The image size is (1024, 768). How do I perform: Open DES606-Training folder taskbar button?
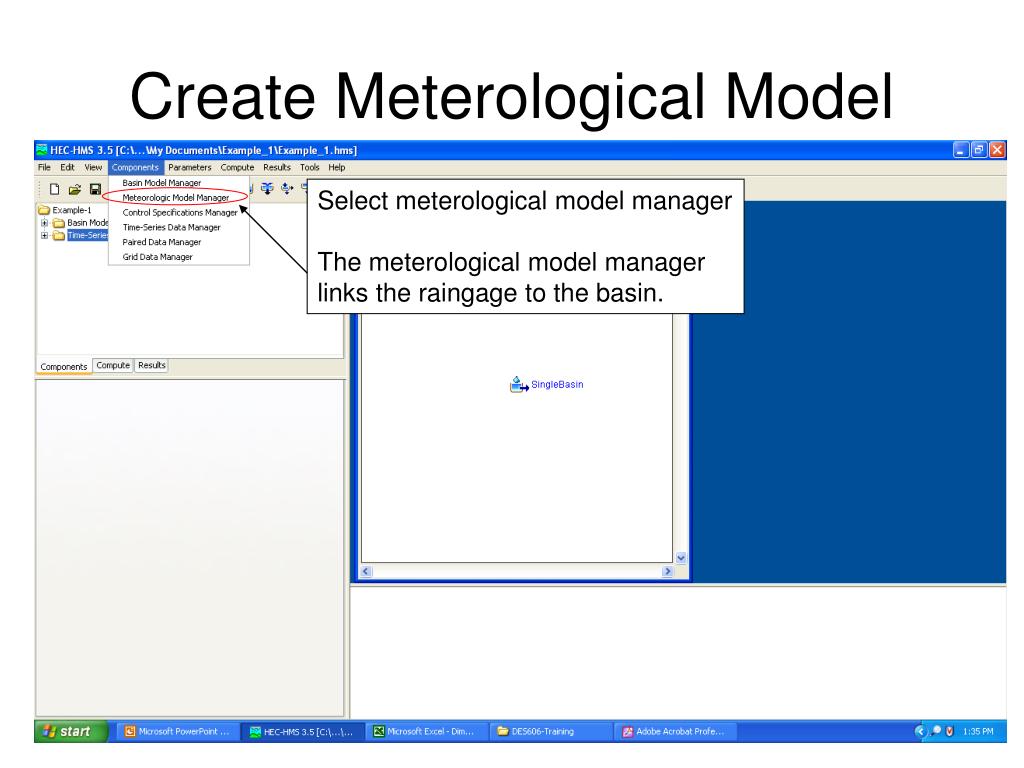click(551, 731)
